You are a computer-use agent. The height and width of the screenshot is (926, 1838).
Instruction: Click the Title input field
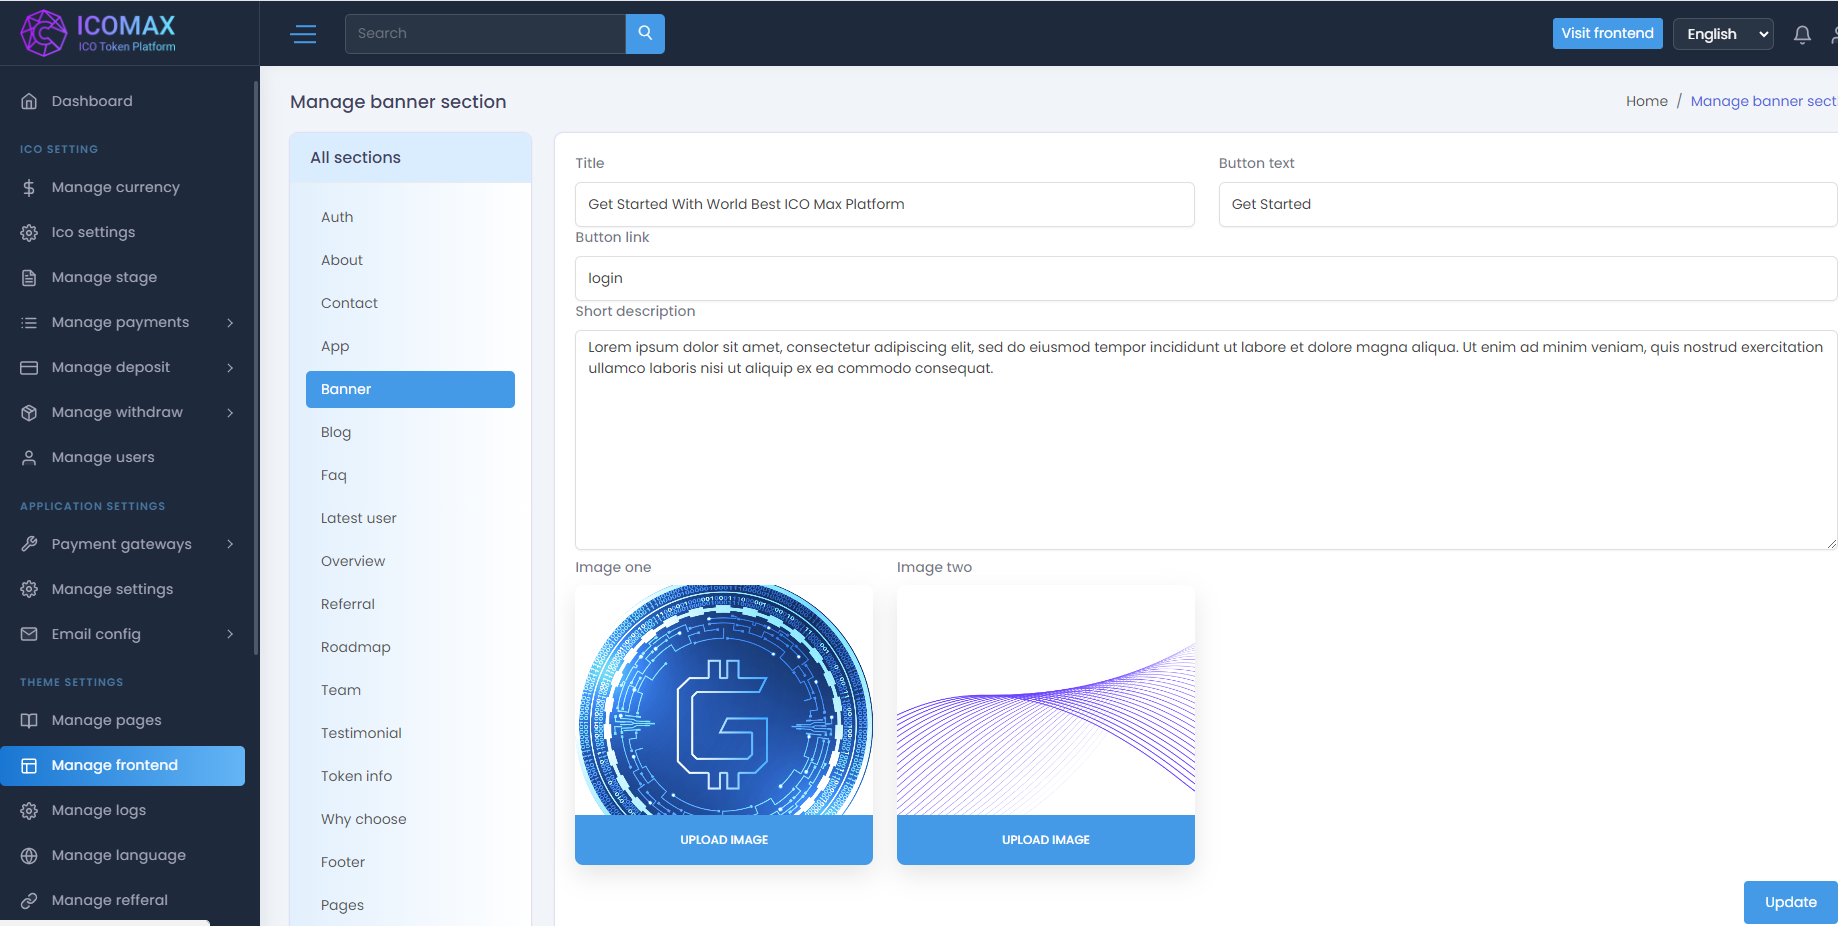click(x=885, y=204)
